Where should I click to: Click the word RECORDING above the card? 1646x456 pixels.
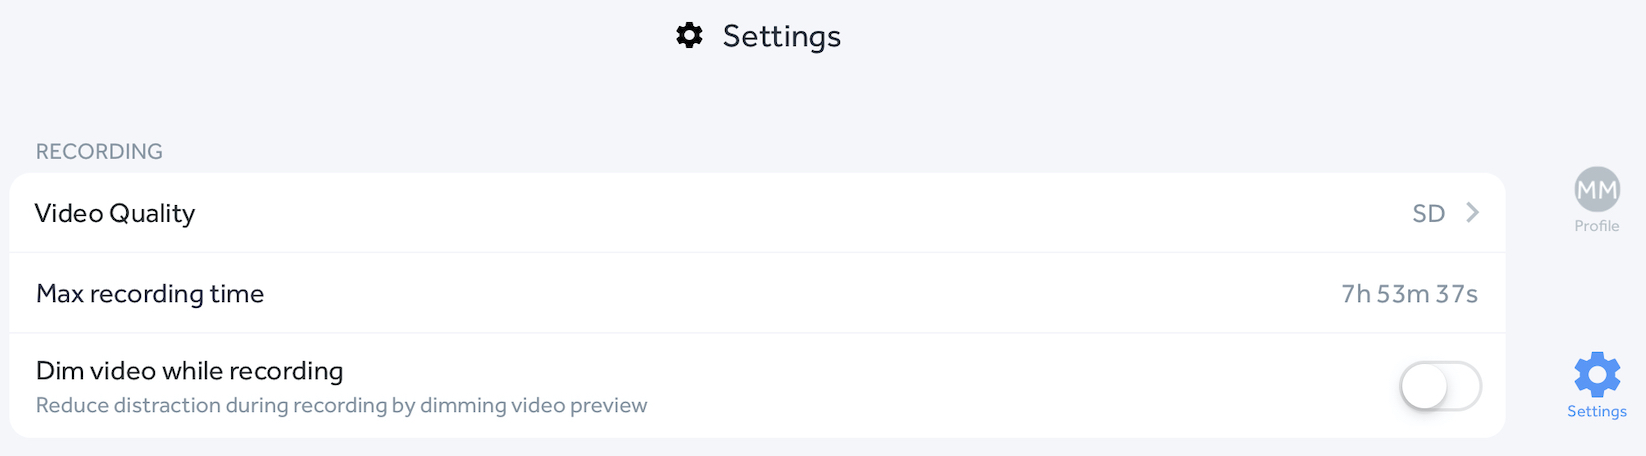tap(99, 151)
